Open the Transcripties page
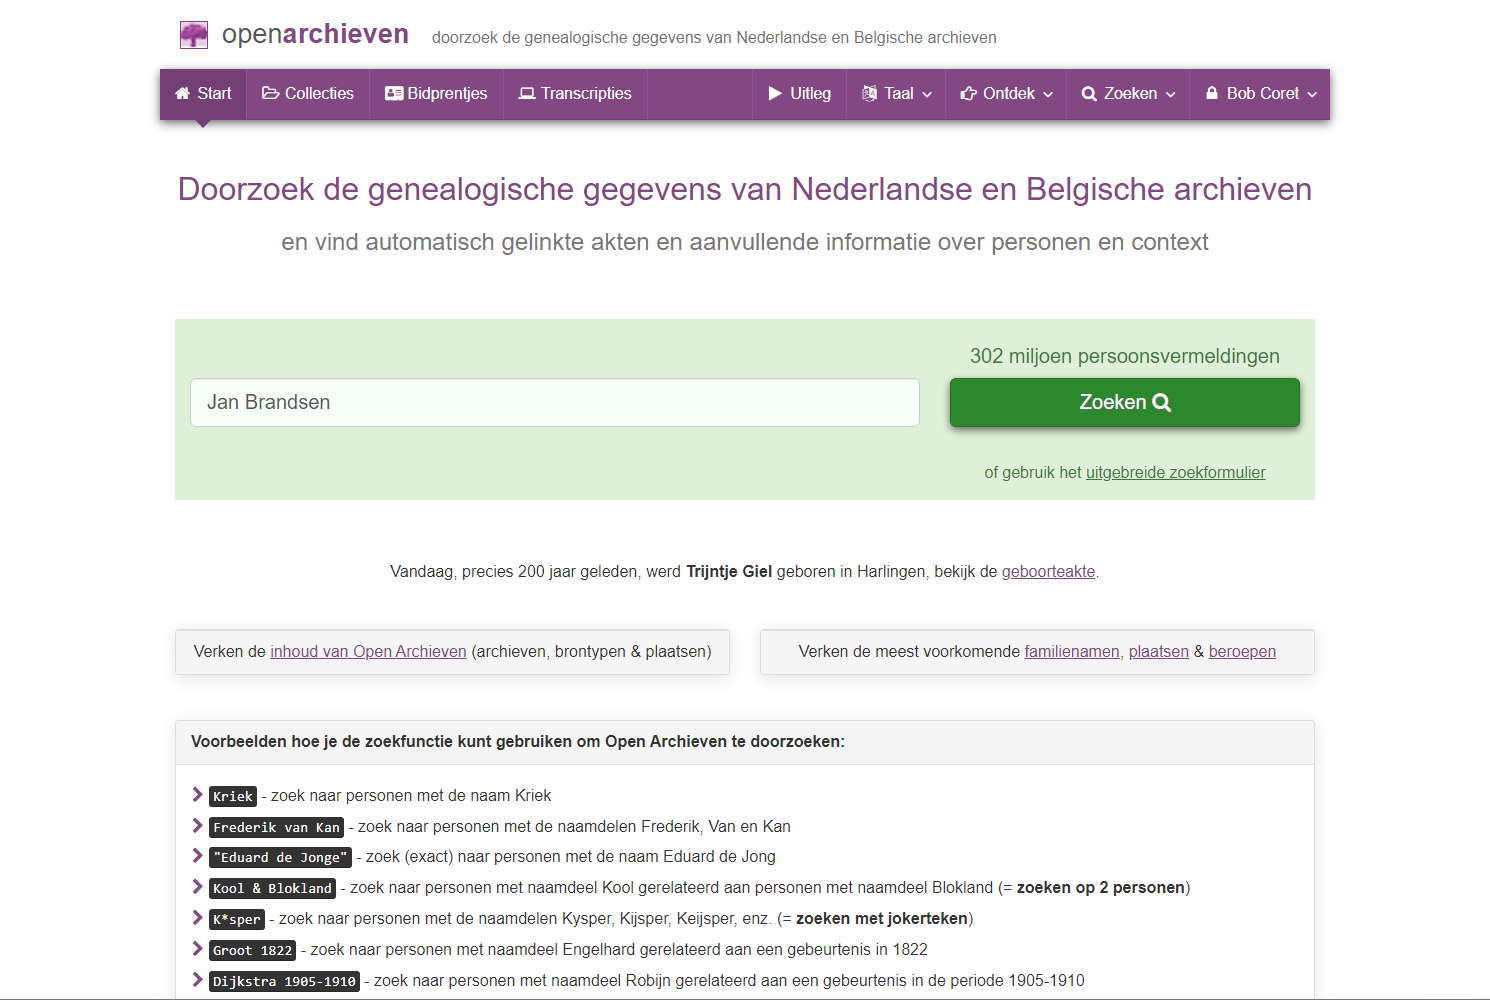The height and width of the screenshot is (1000, 1490). tap(575, 94)
